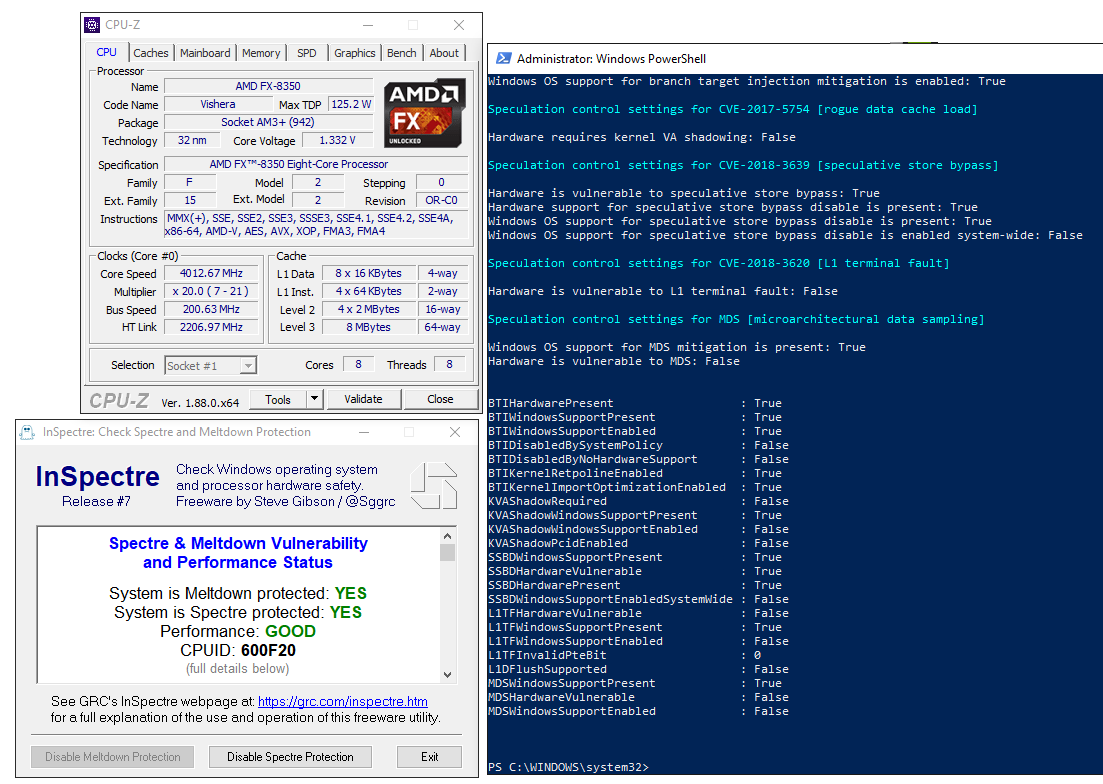Select the CPU tab
1103x784 pixels.
pyautogui.click(x=107, y=52)
